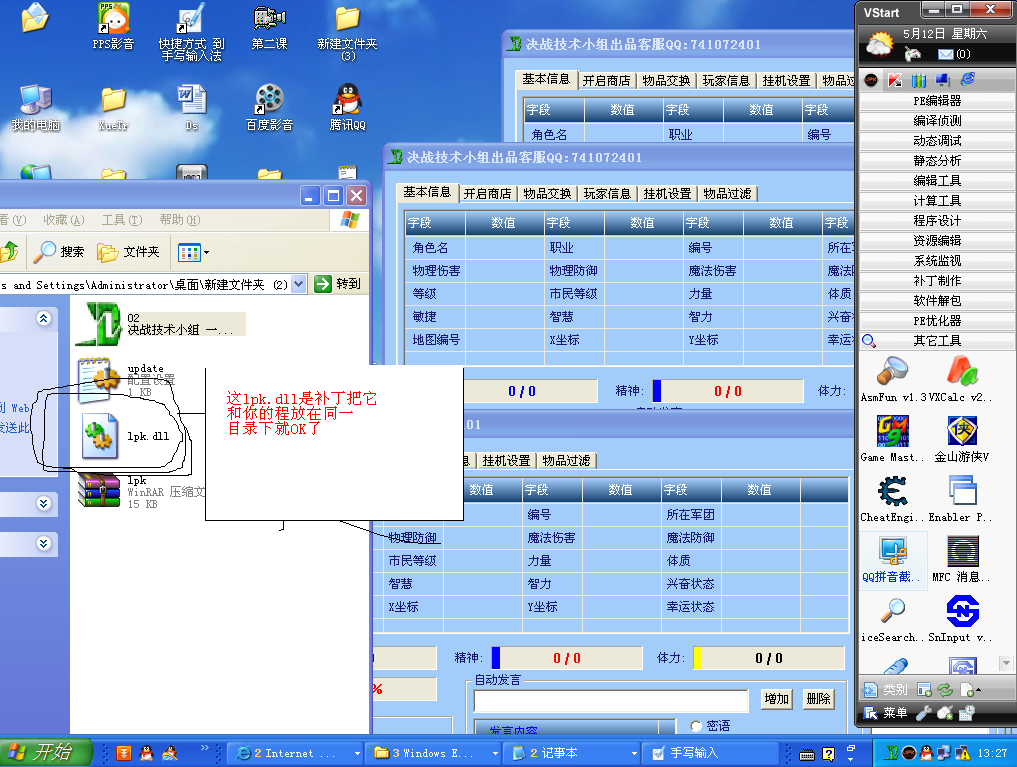Image resolution: width=1017 pixels, height=767 pixels.
Task: Switch to 物品交换 tab in middle 决战 window
Action: [x=547, y=194]
